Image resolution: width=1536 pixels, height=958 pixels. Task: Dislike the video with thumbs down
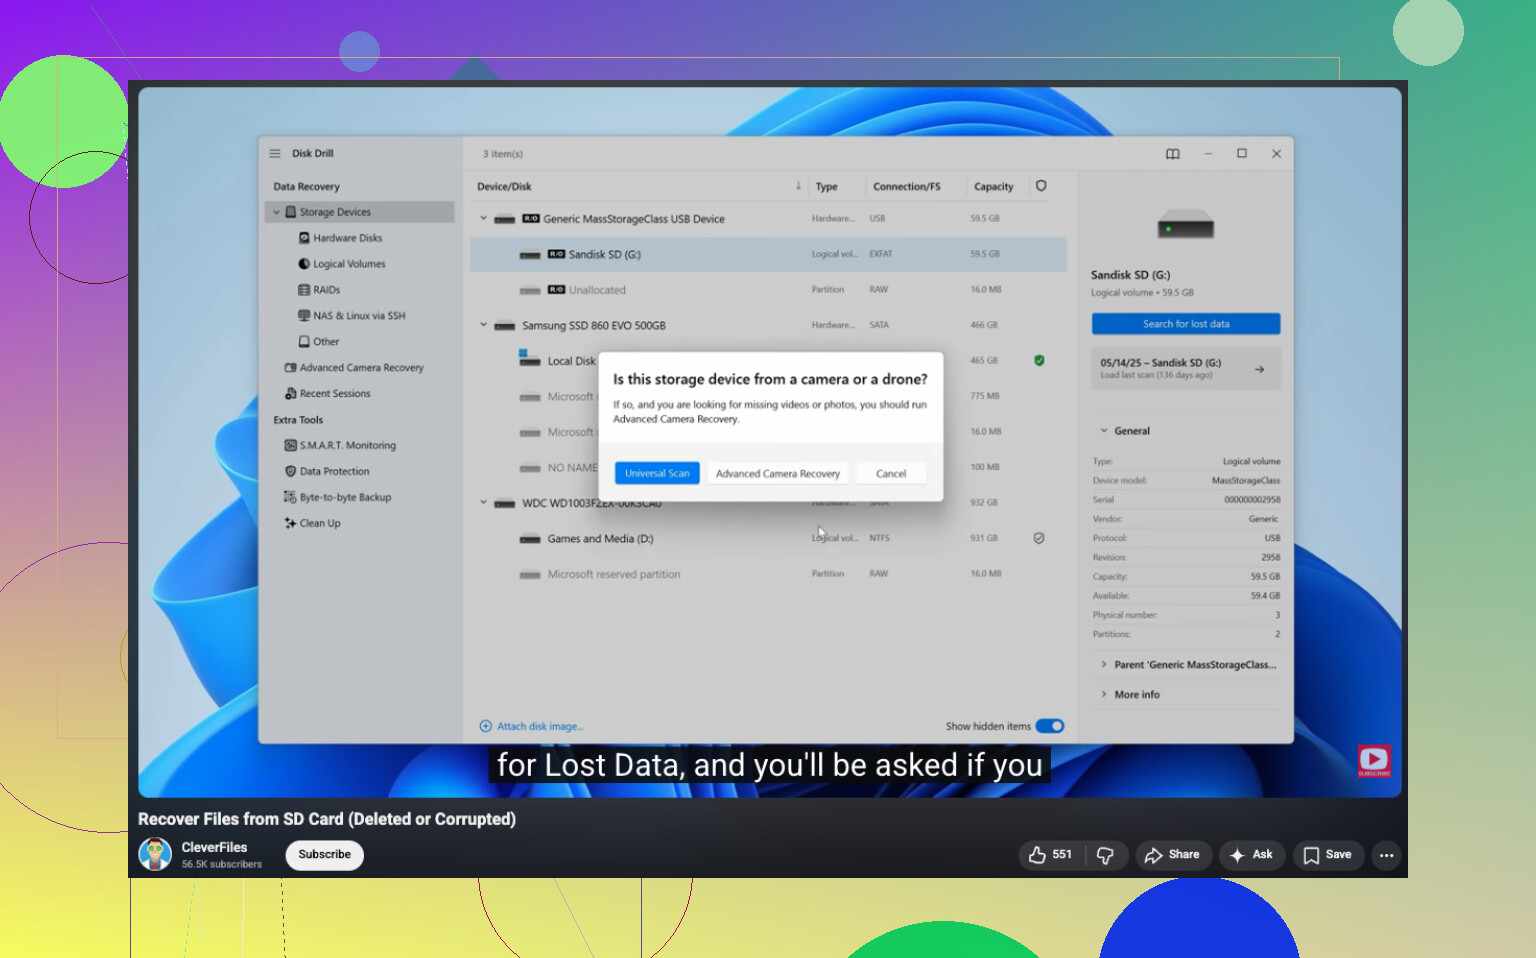(1106, 855)
